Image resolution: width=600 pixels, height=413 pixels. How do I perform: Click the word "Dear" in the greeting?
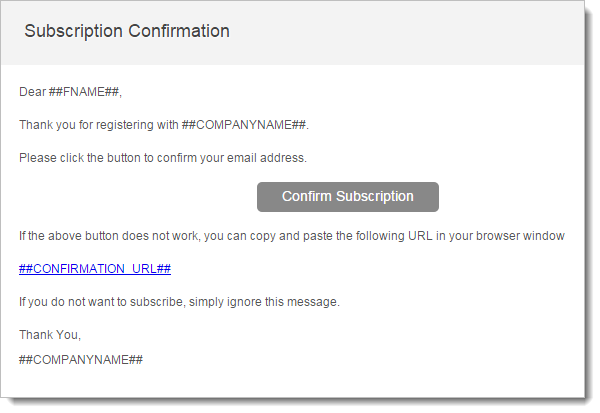pyautogui.click(x=32, y=92)
